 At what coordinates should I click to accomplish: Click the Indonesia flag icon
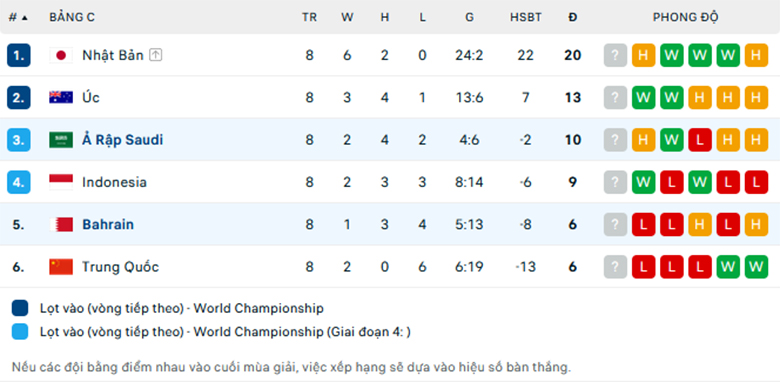(x=61, y=182)
